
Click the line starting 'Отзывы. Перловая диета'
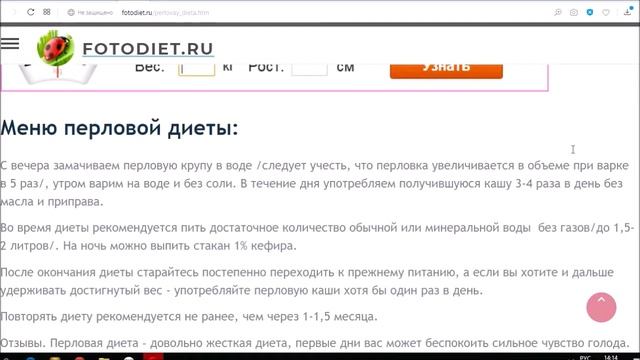[315, 343]
